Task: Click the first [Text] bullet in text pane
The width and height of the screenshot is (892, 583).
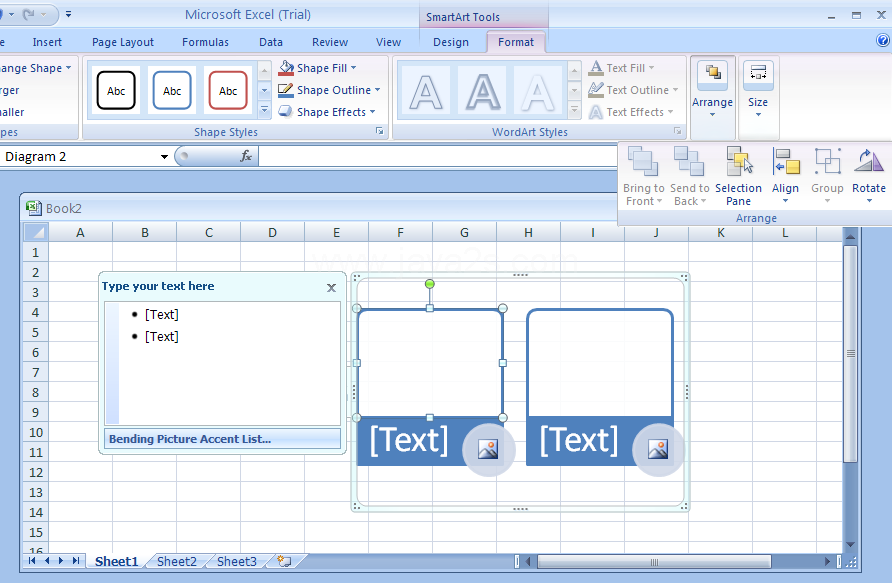Action: point(162,315)
